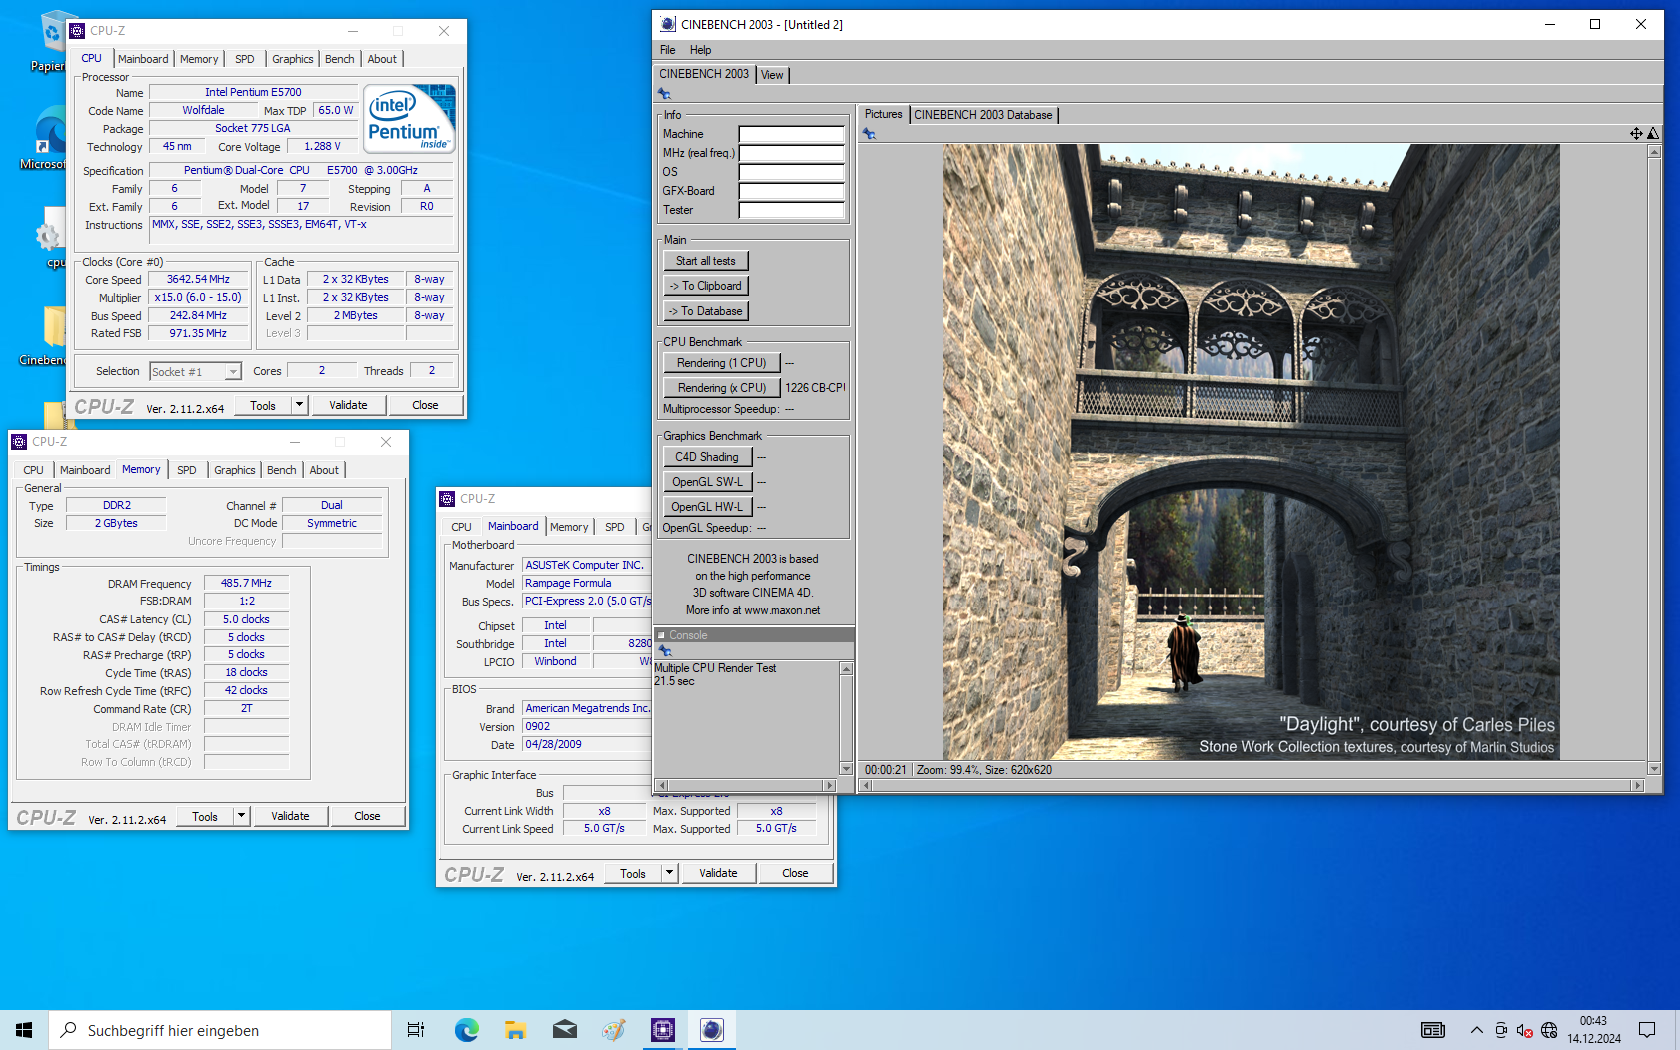Open Task View on the taskbar

[x=416, y=1030]
